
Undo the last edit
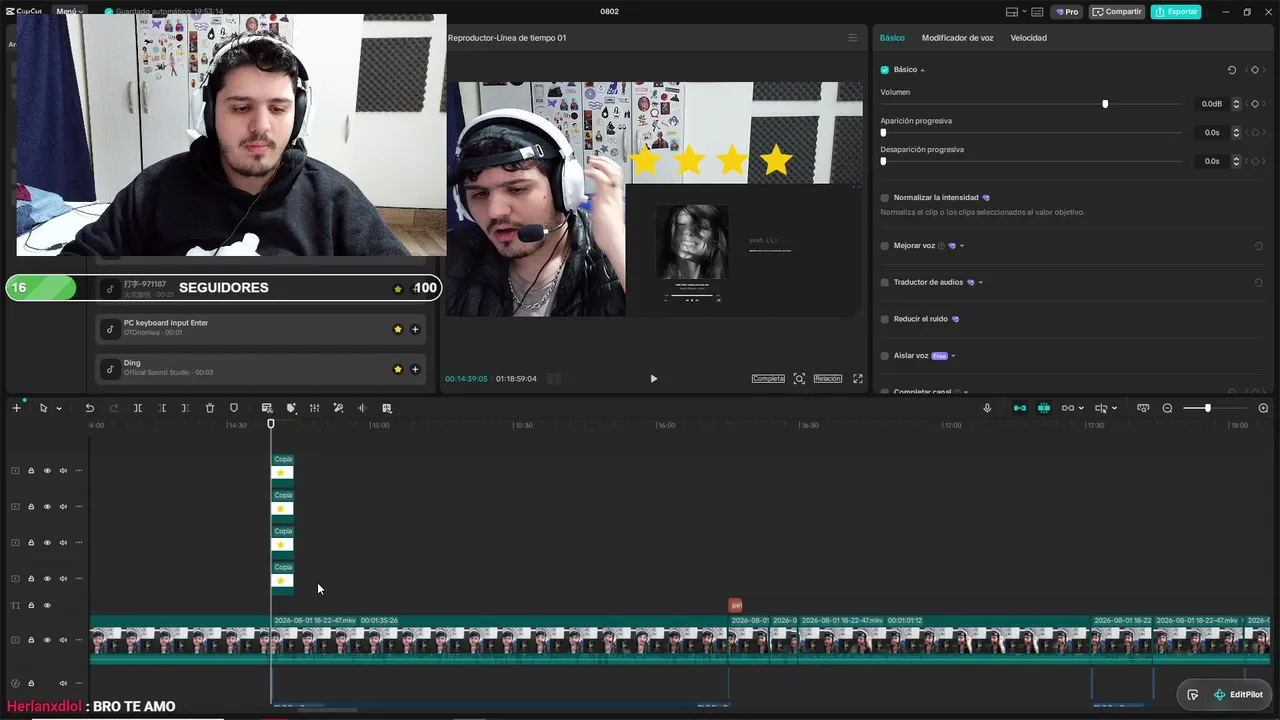tap(89, 408)
